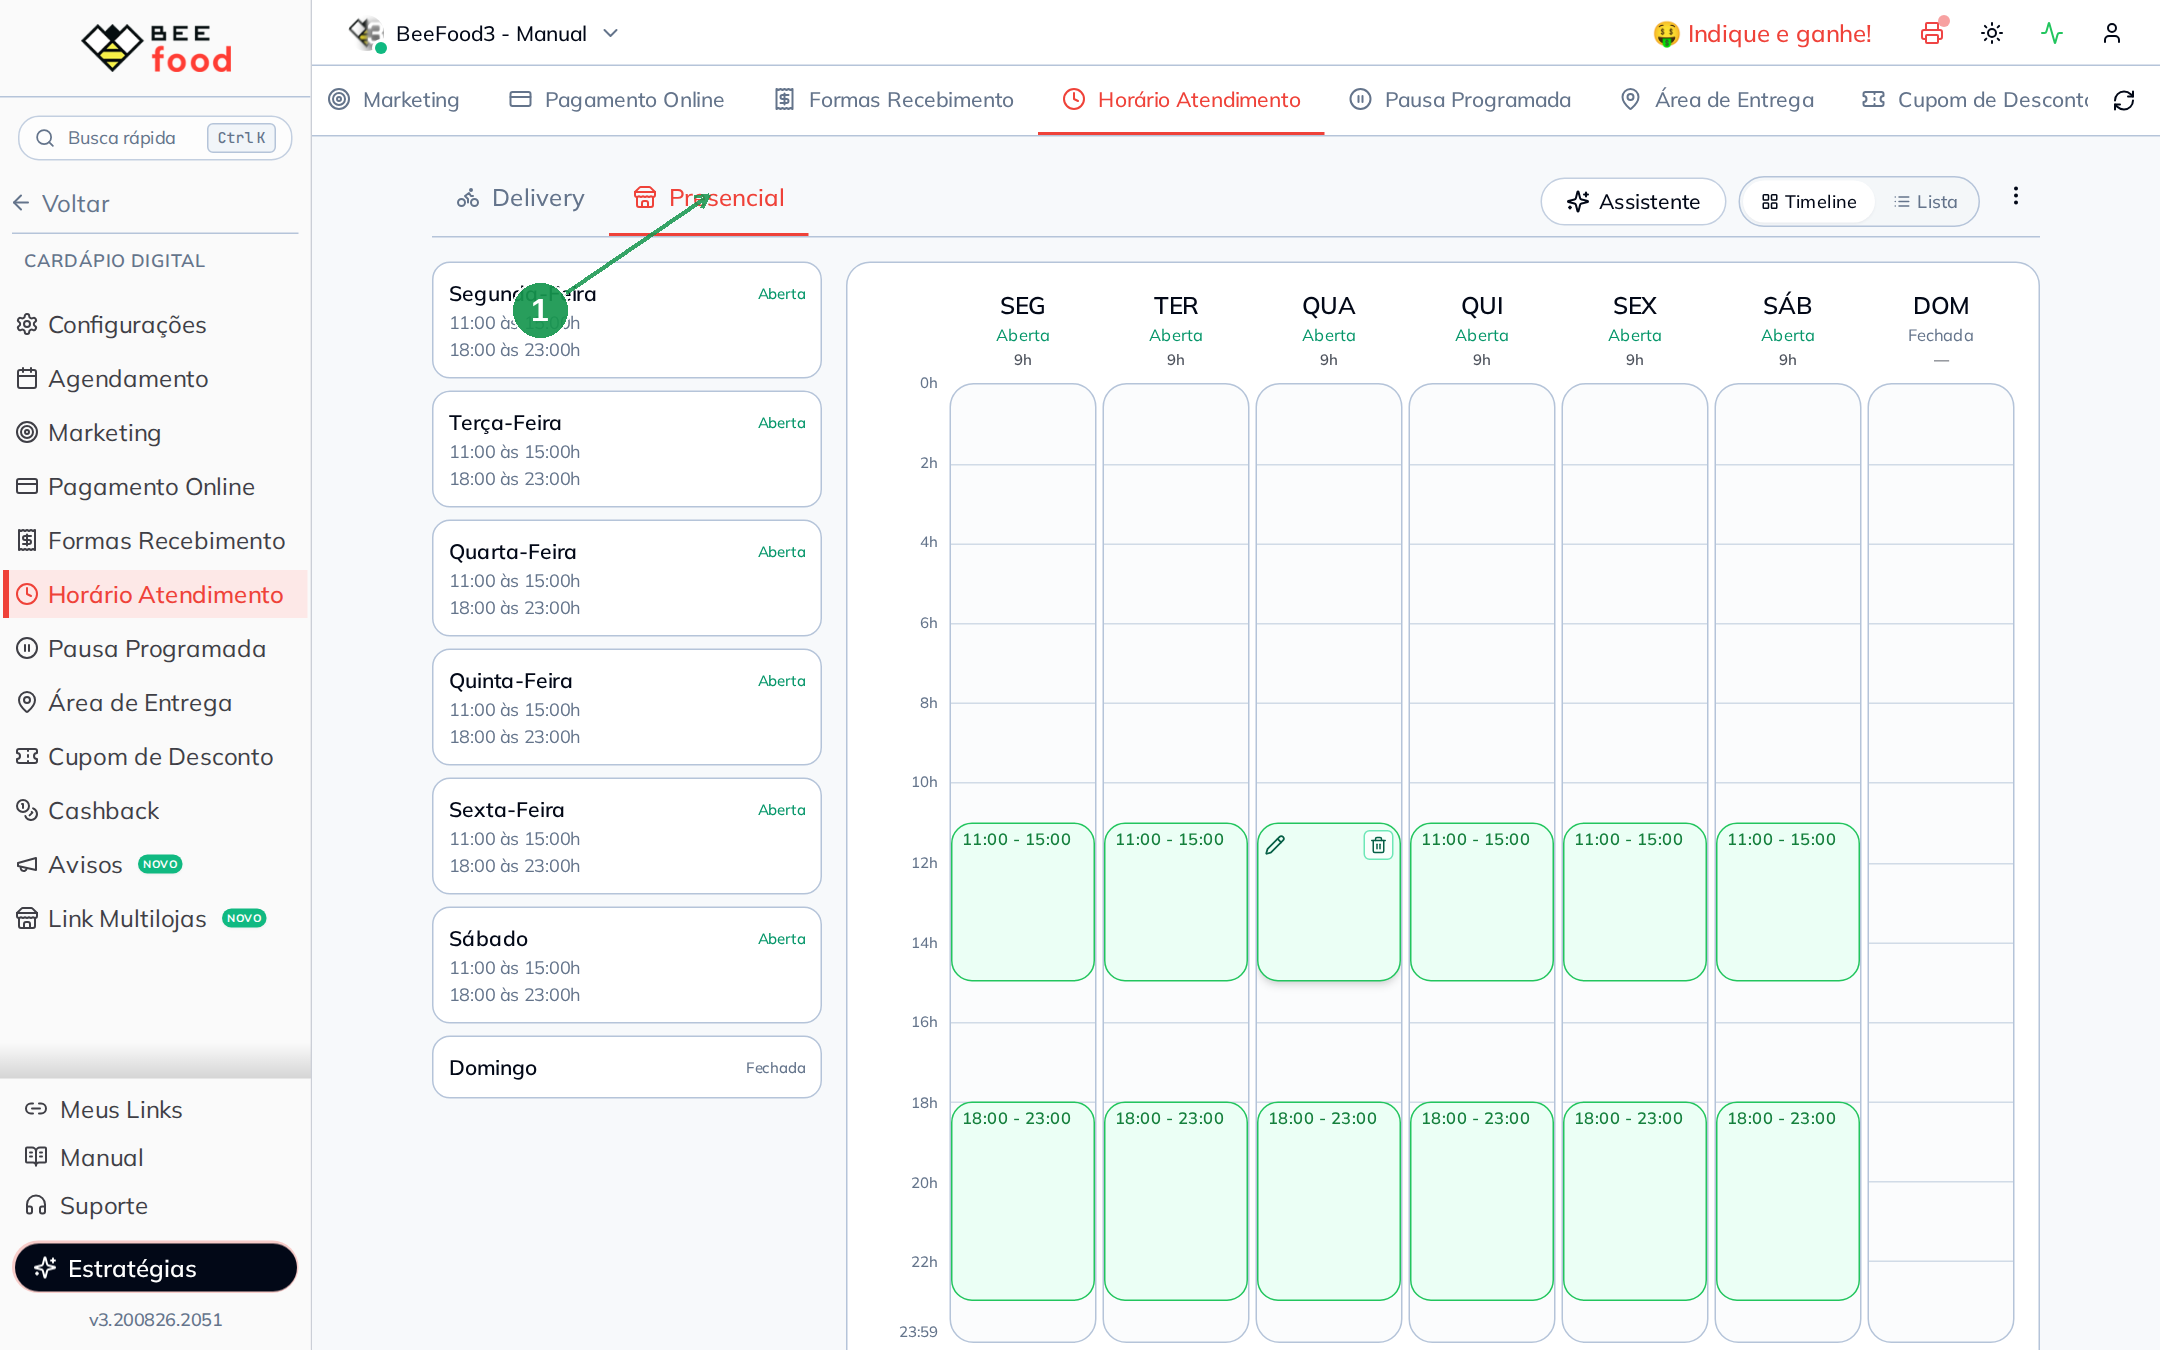Click the DOM column header
2160x1350 pixels.
pyautogui.click(x=1940, y=306)
